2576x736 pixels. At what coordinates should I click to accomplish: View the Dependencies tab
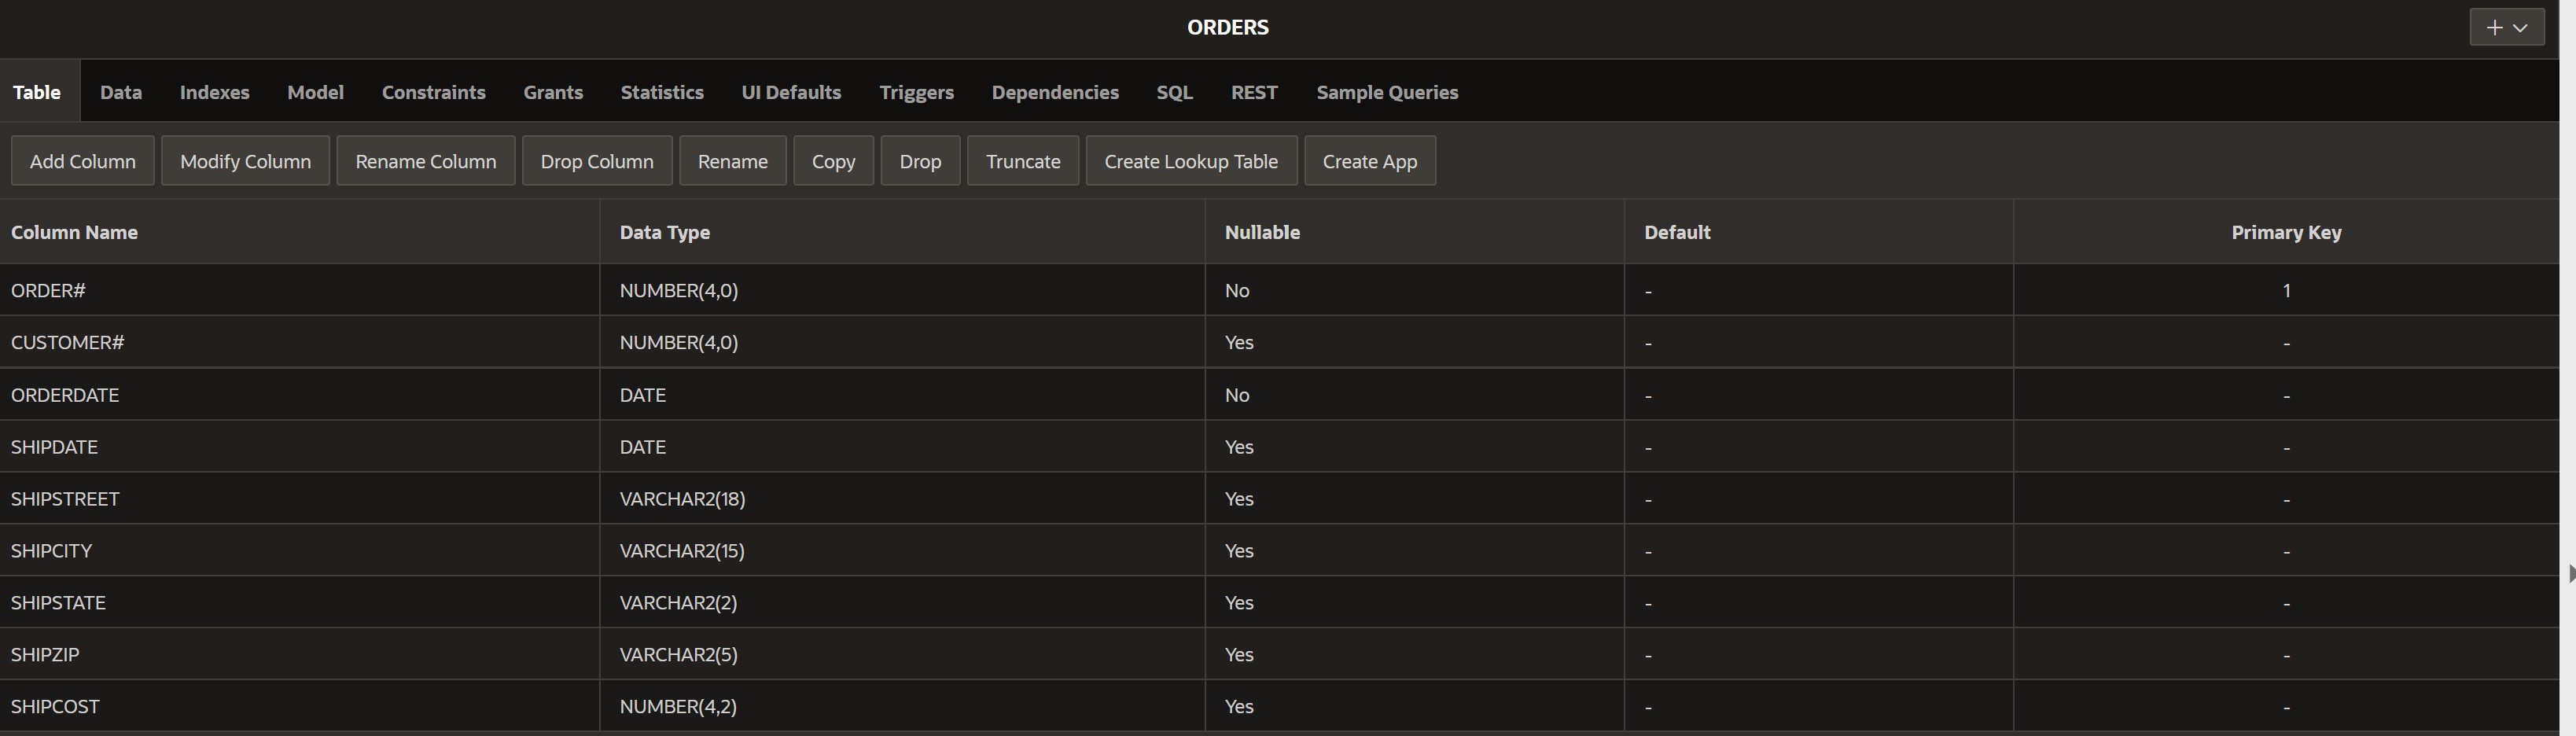pyautogui.click(x=1054, y=91)
